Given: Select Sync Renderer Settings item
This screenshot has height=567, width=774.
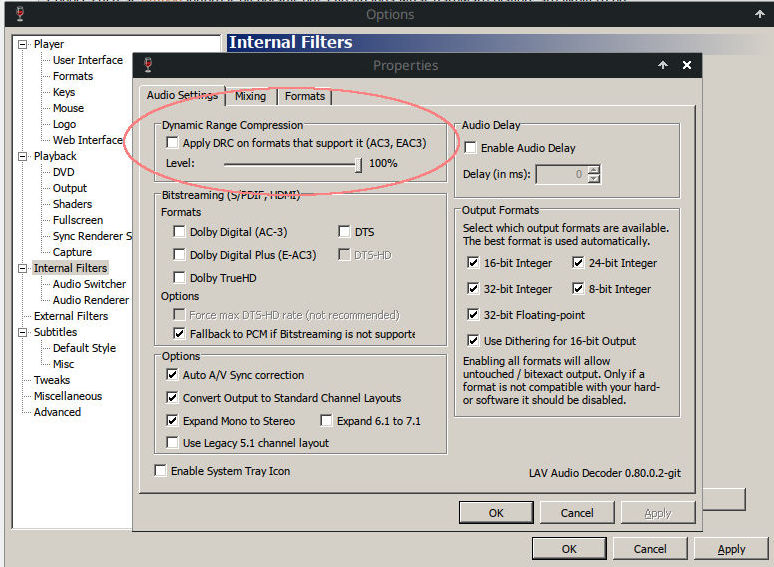Looking at the screenshot, I should coord(92,236).
